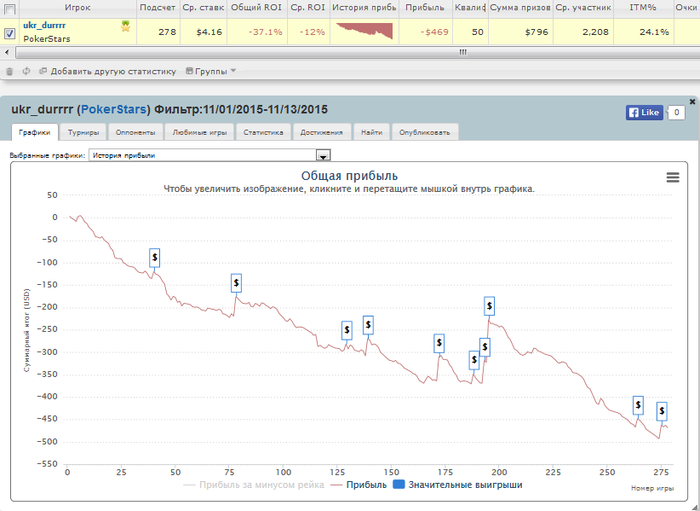
Task: Click the trash delete icon
Action: point(9,71)
